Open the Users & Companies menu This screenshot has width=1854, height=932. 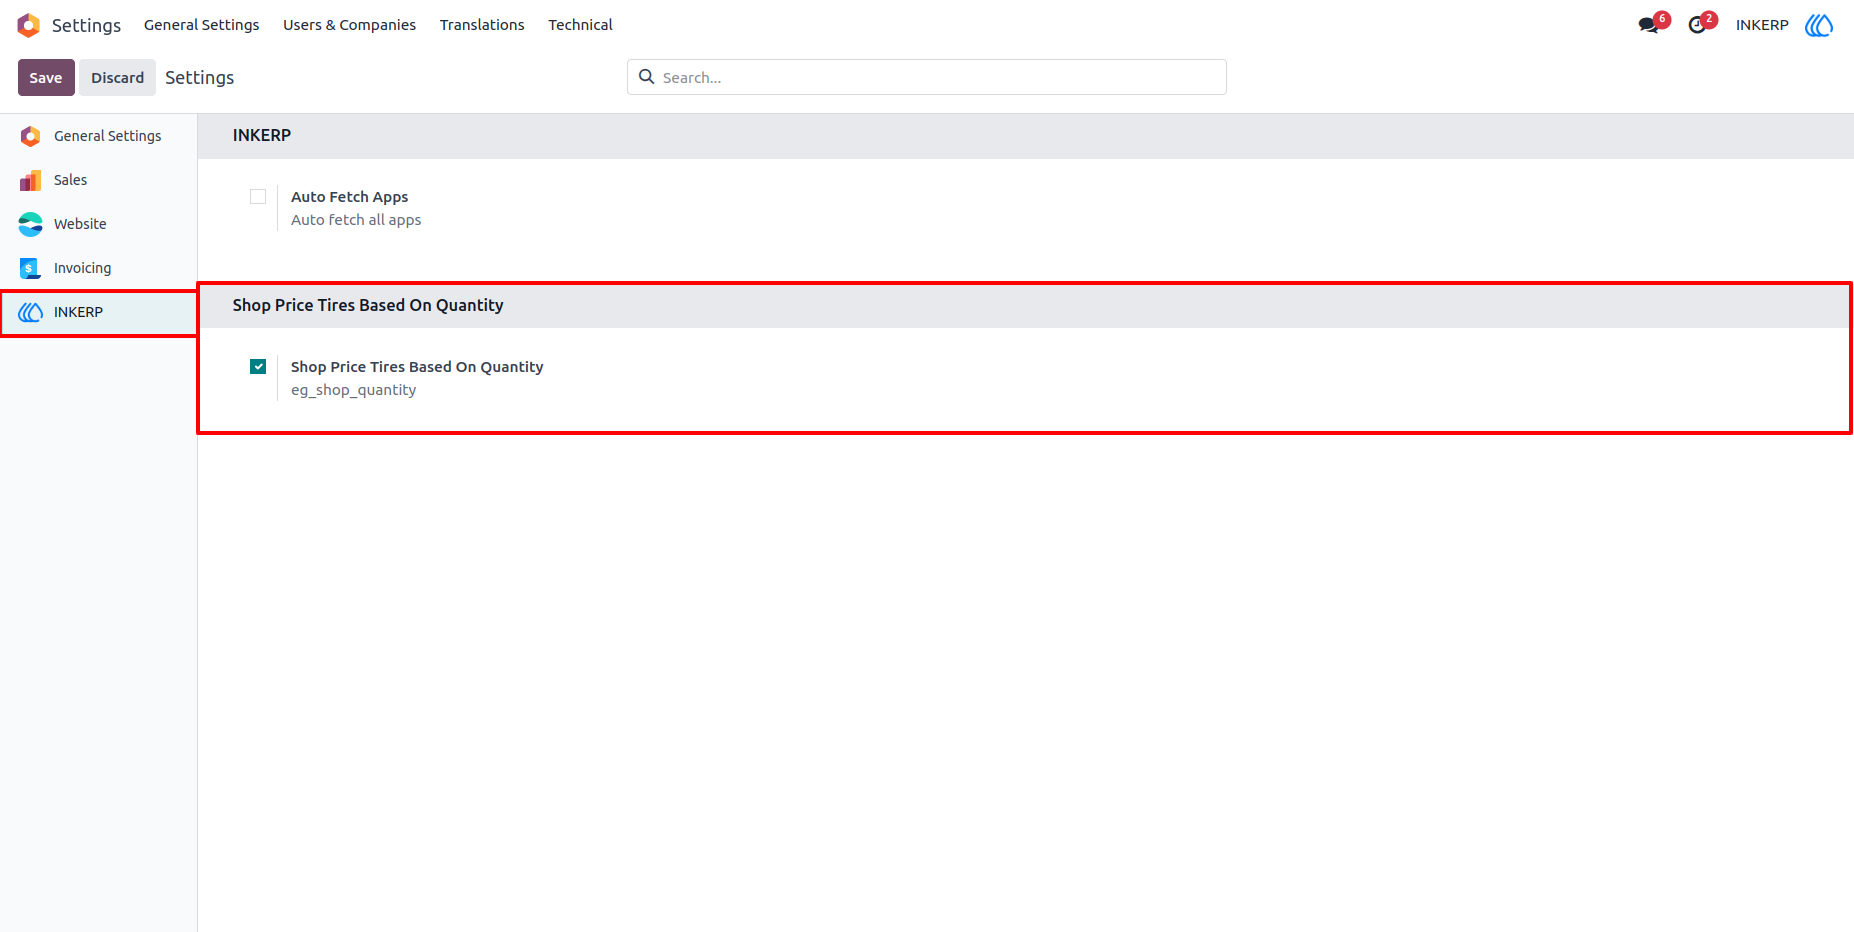pyautogui.click(x=349, y=25)
